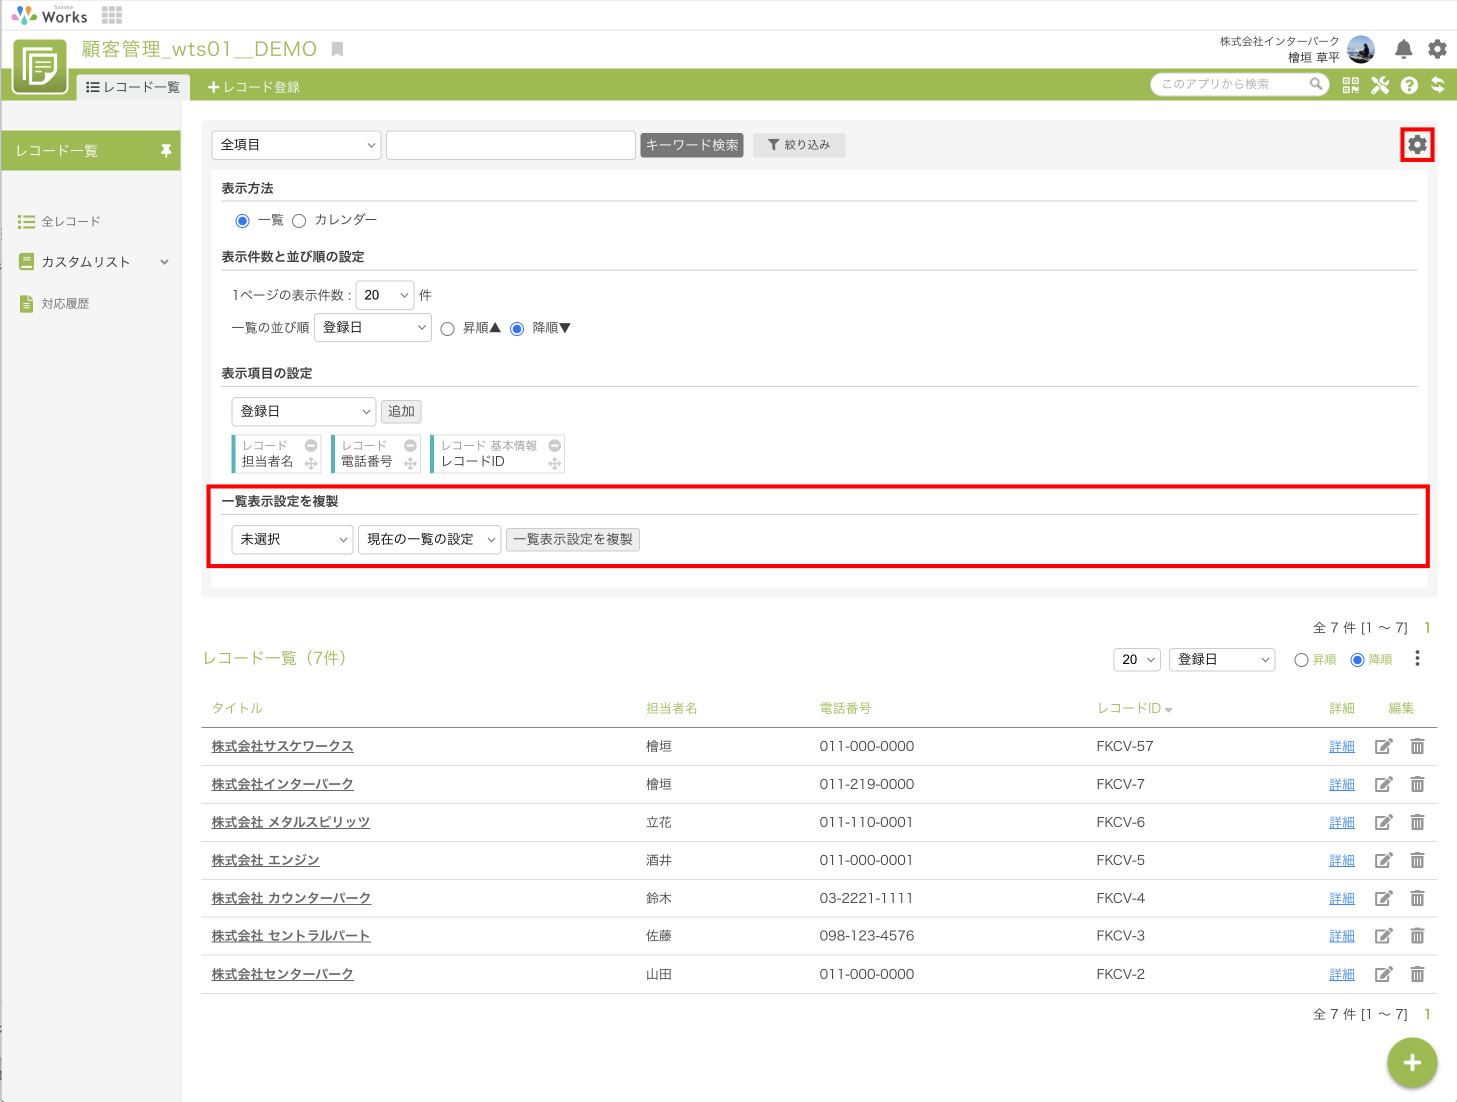The image size is (1457, 1102).
Task: Open the three-dot list options menu
Action: click(1417, 658)
